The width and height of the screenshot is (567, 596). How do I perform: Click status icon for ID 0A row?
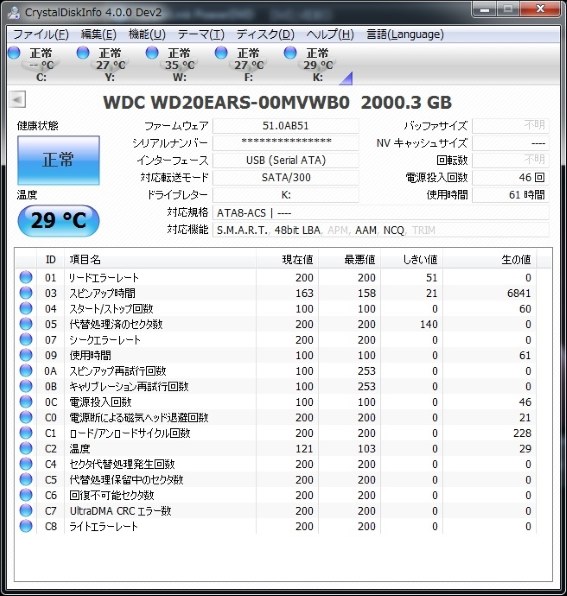tap(26, 371)
